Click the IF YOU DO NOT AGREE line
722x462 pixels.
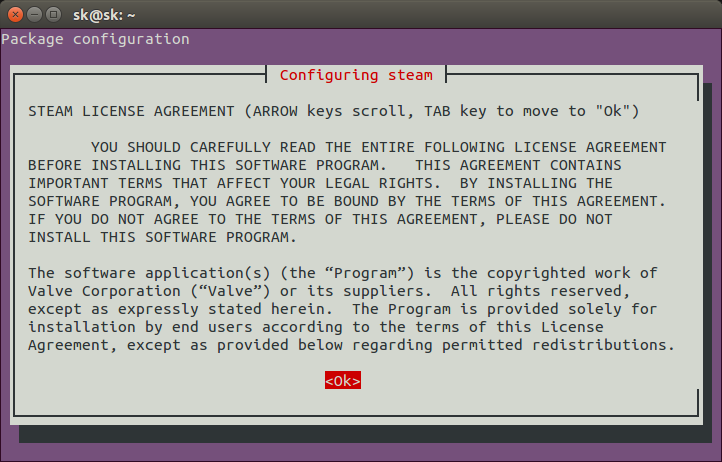(320, 219)
